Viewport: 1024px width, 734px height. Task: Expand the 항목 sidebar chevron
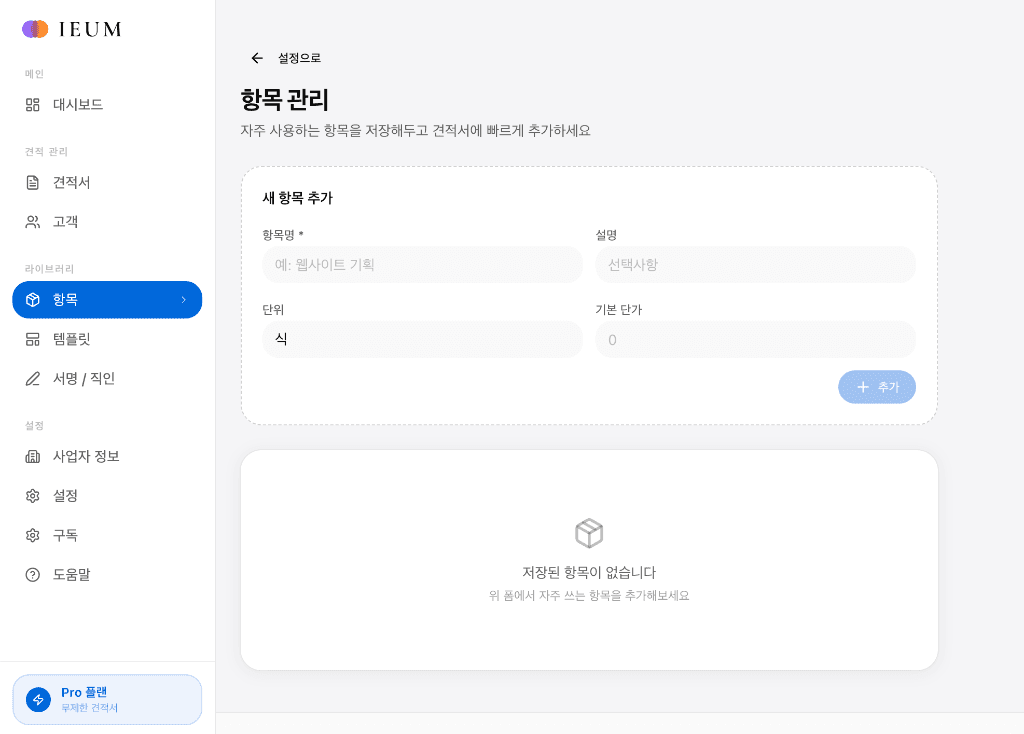coord(183,299)
